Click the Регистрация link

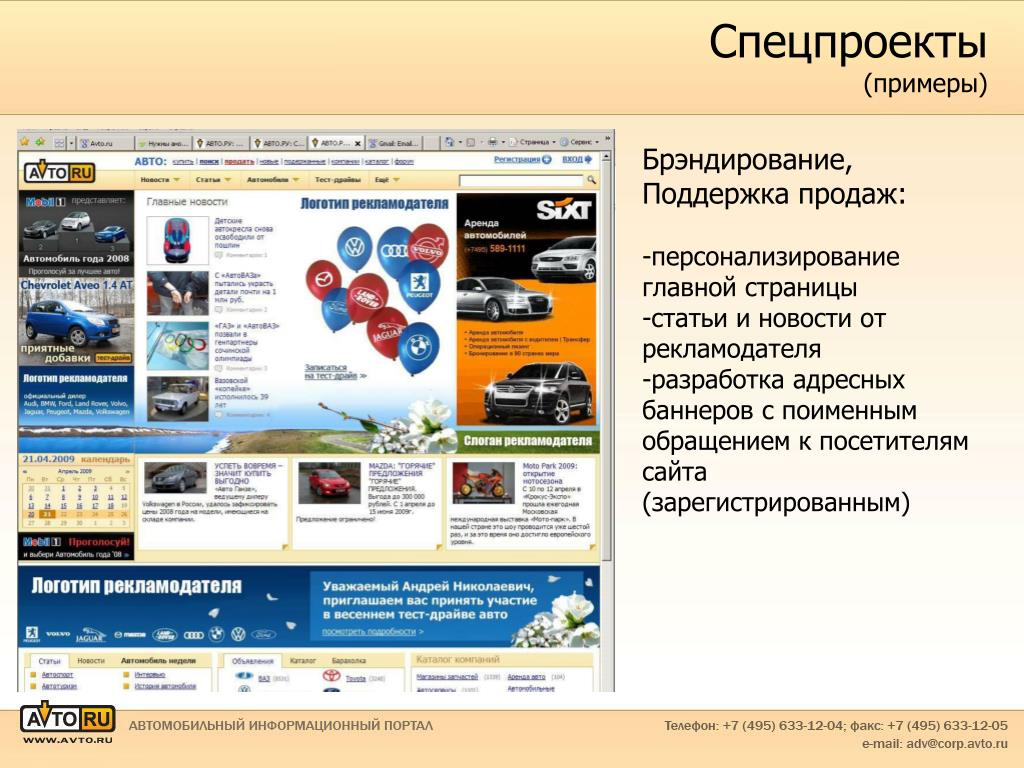[x=517, y=159]
